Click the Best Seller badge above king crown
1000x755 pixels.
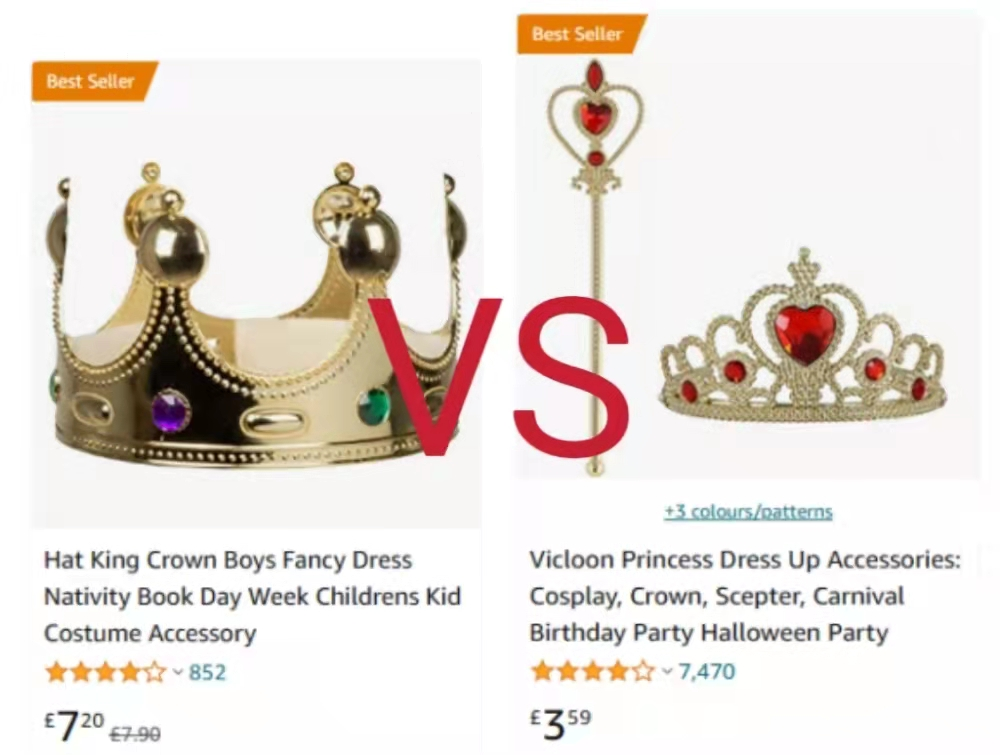pos(91,82)
